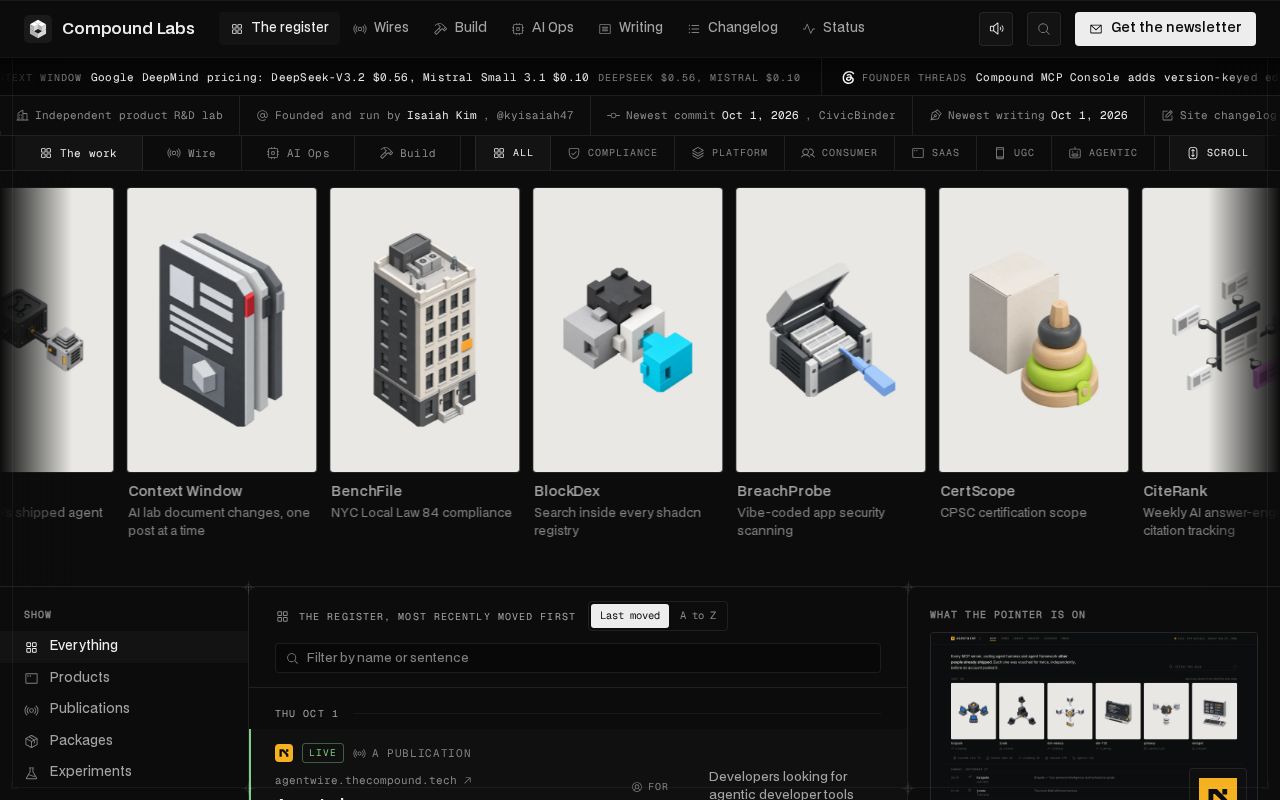Select the Agentic robot filter
Image resolution: width=1280 pixels, height=800 pixels.
click(x=1103, y=153)
